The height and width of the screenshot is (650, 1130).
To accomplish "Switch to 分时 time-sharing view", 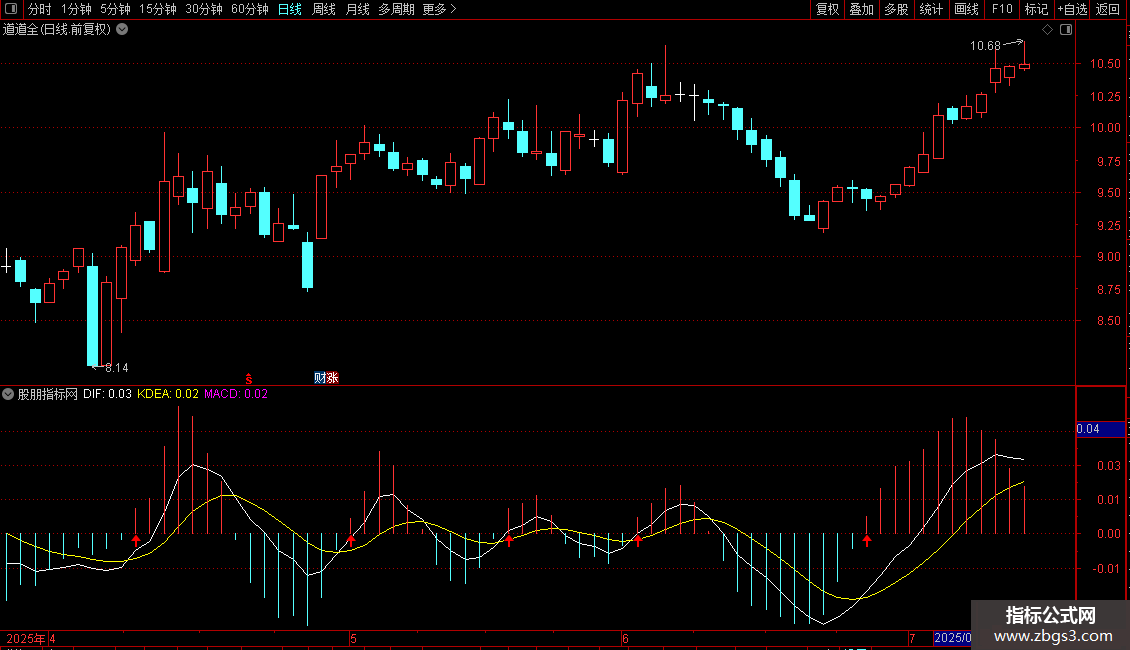I will 39,9.
